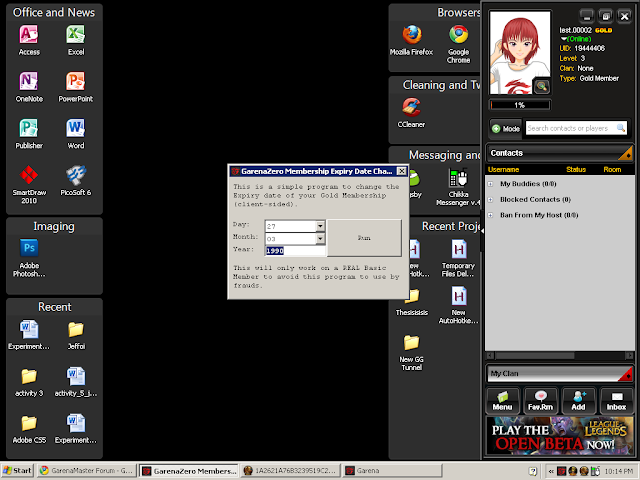Open the Day dropdown arrow
Screen dimensions: 640x480
pyautogui.click(x=320, y=225)
